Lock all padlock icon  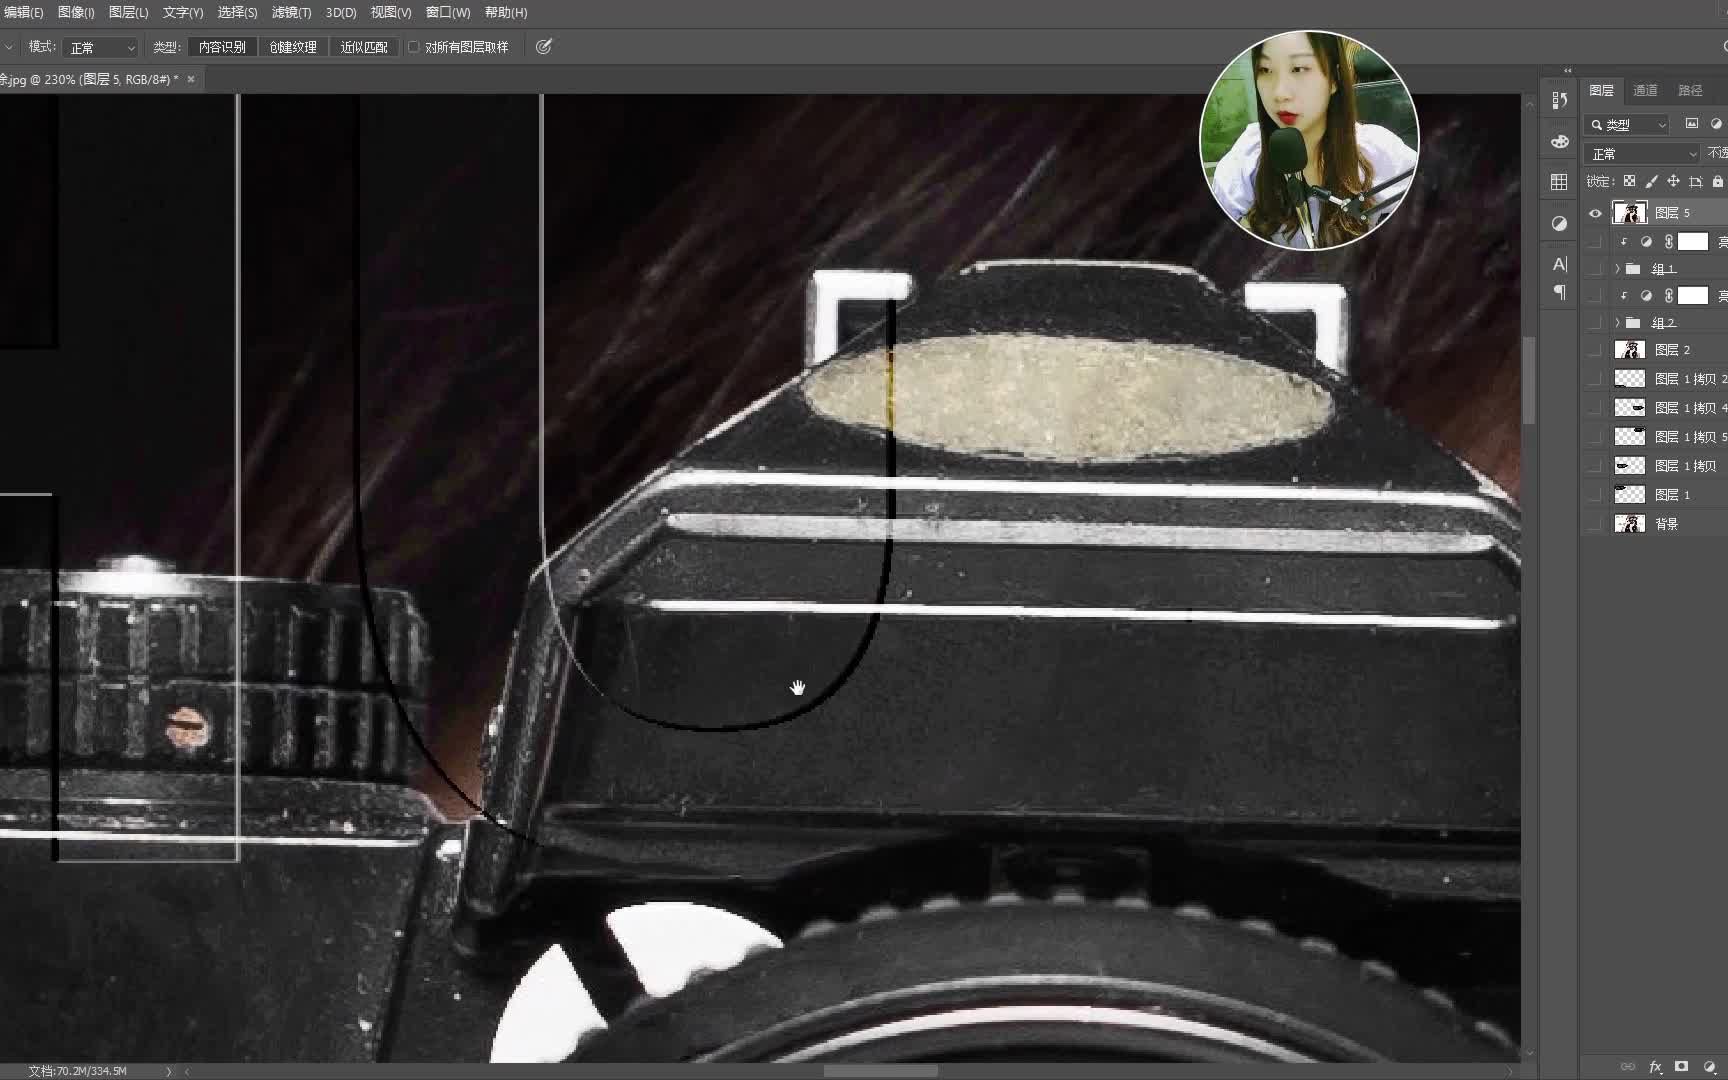1717,181
